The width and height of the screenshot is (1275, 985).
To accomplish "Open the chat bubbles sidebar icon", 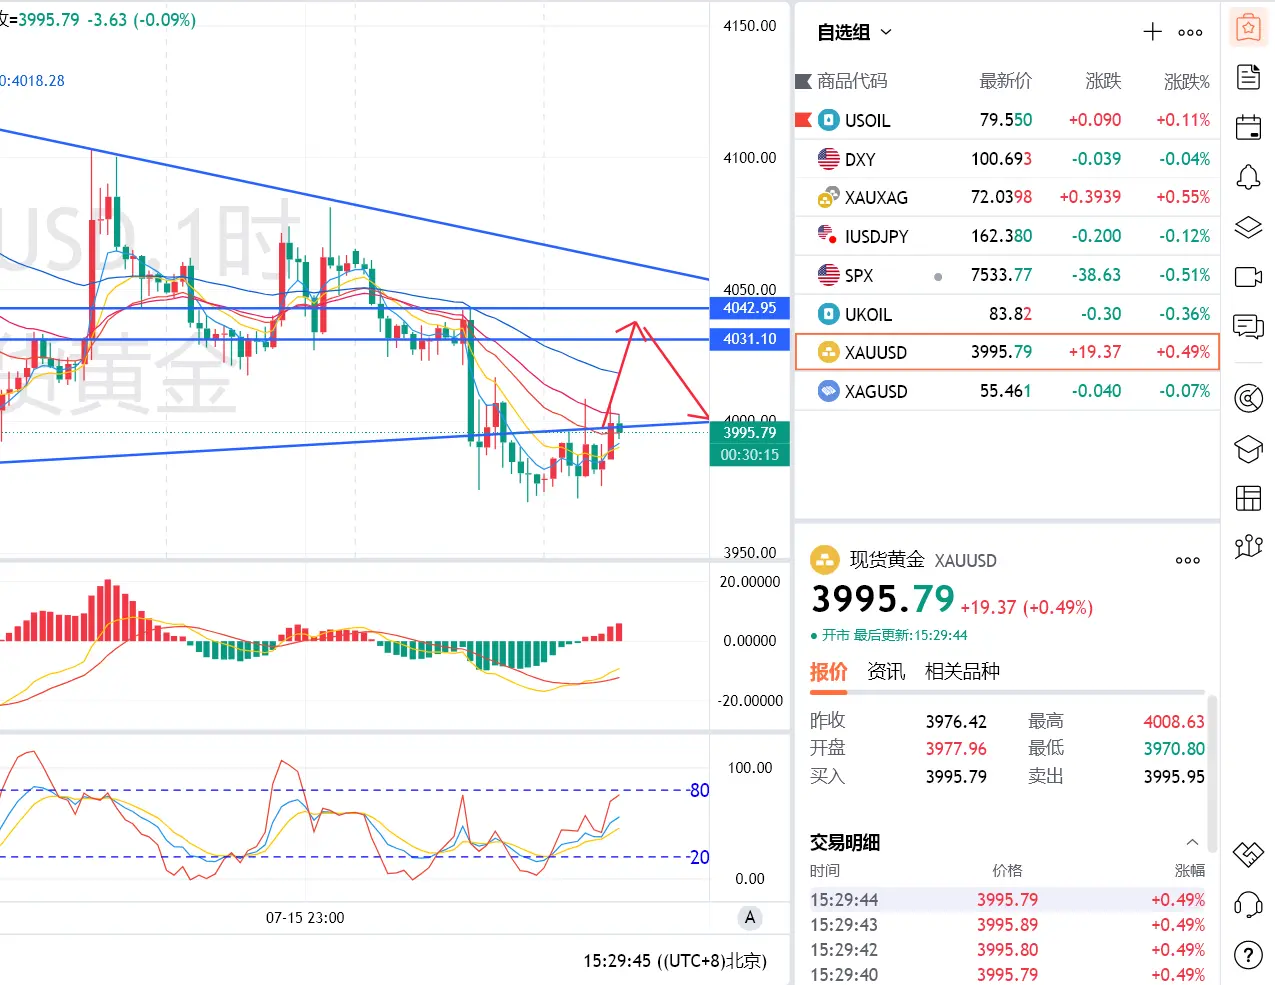I will 1248,326.
